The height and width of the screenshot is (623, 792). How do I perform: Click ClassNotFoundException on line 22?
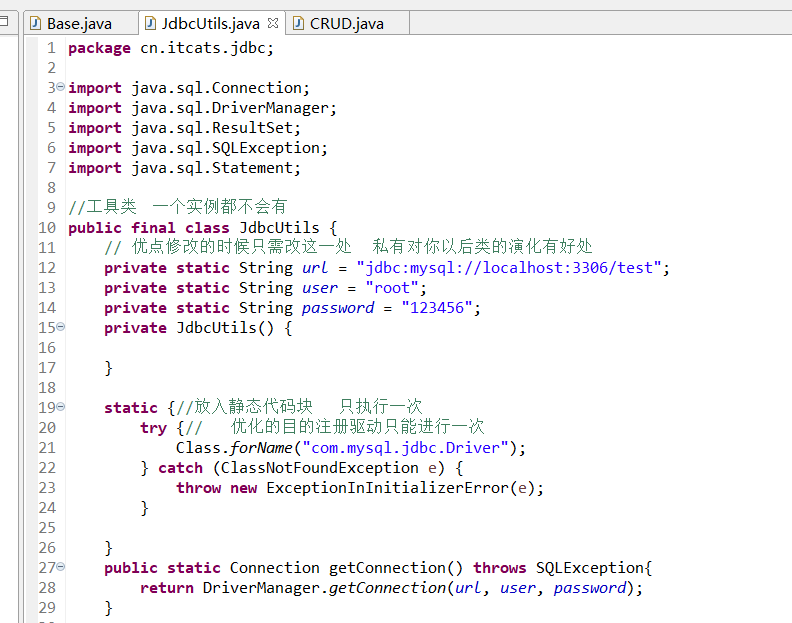click(x=319, y=468)
